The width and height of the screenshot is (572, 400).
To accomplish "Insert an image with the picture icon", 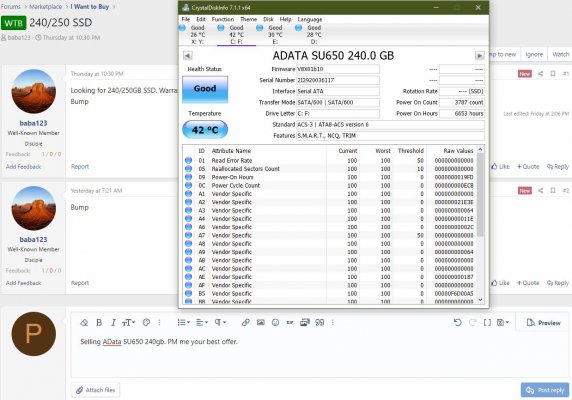I will coord(260,322).
